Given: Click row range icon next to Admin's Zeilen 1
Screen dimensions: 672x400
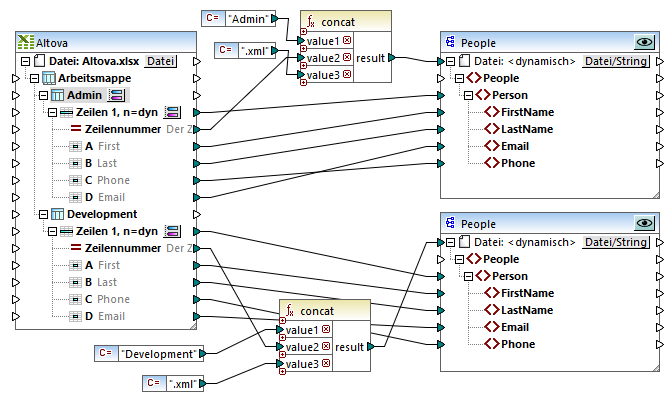Looking at the screenshot, I should click(172, 113).
